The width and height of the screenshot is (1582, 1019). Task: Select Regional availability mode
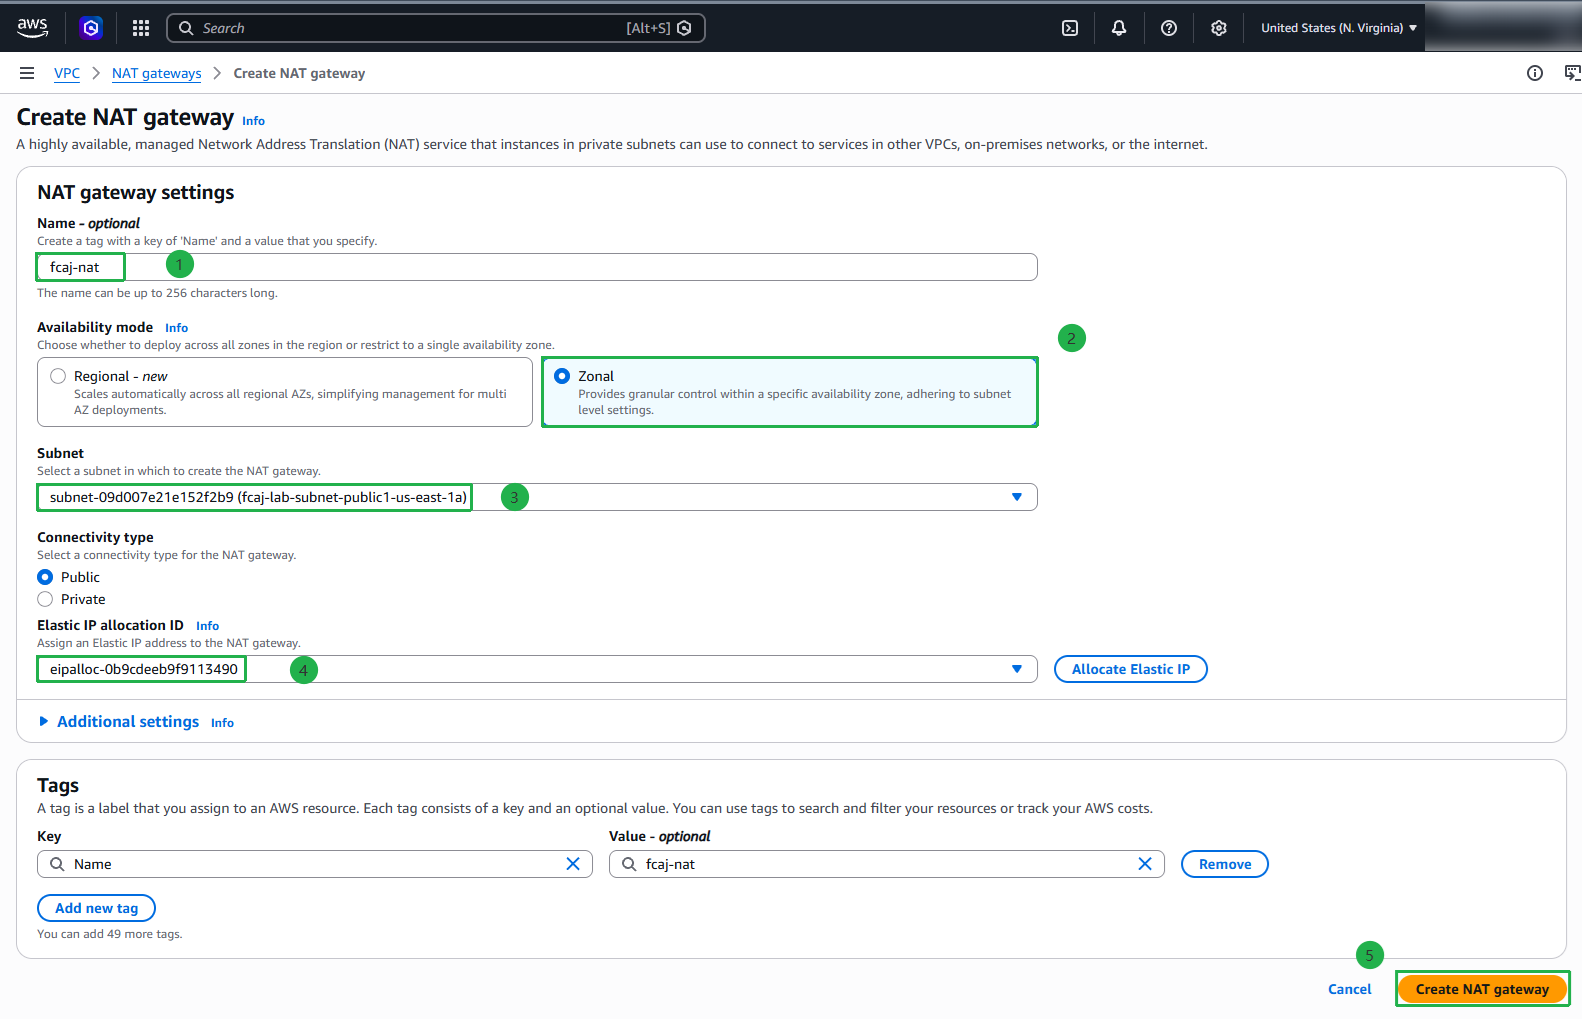pyautogui.click(x=58, y=376)
